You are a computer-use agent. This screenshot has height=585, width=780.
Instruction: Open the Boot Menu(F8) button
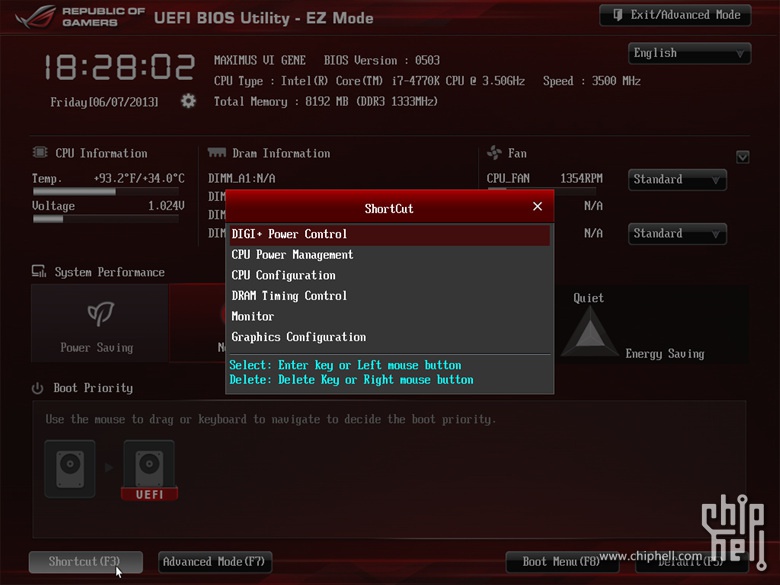pyautogui.click(x=562, y=562)
